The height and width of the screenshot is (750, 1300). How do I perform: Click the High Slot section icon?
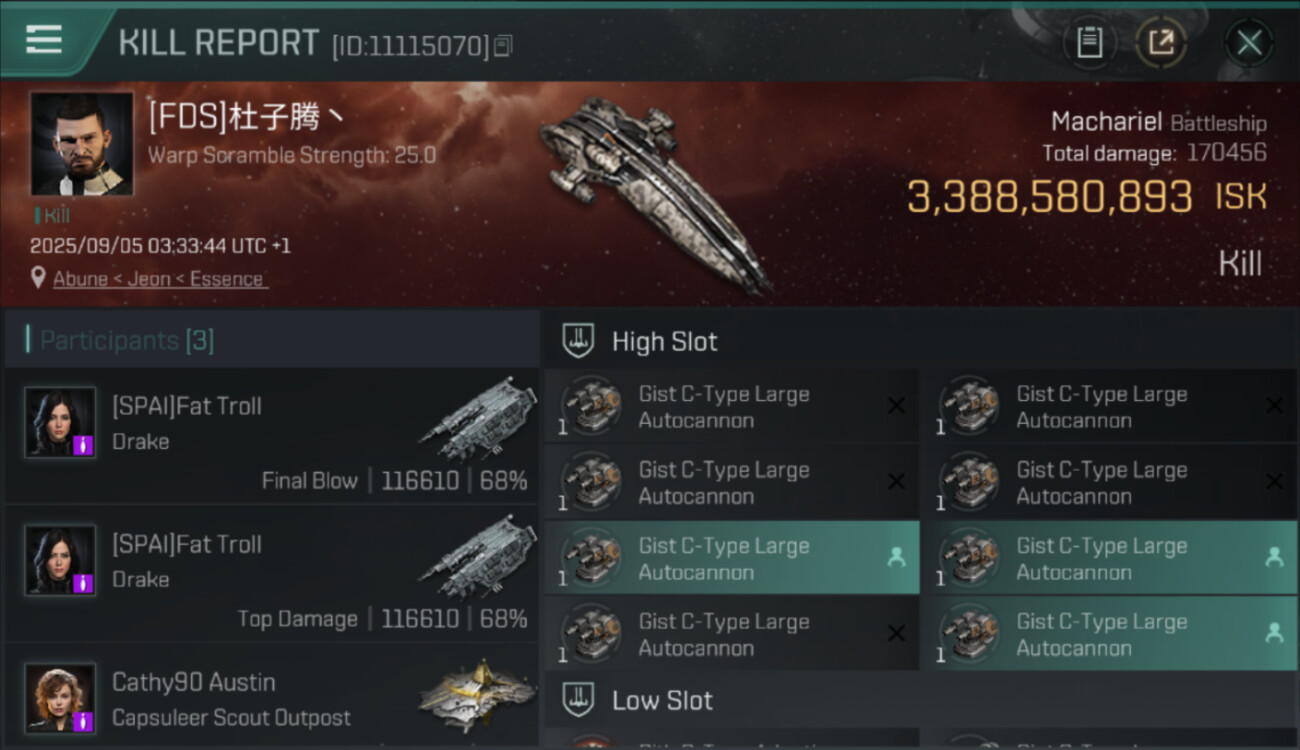(x=577, y=341)
